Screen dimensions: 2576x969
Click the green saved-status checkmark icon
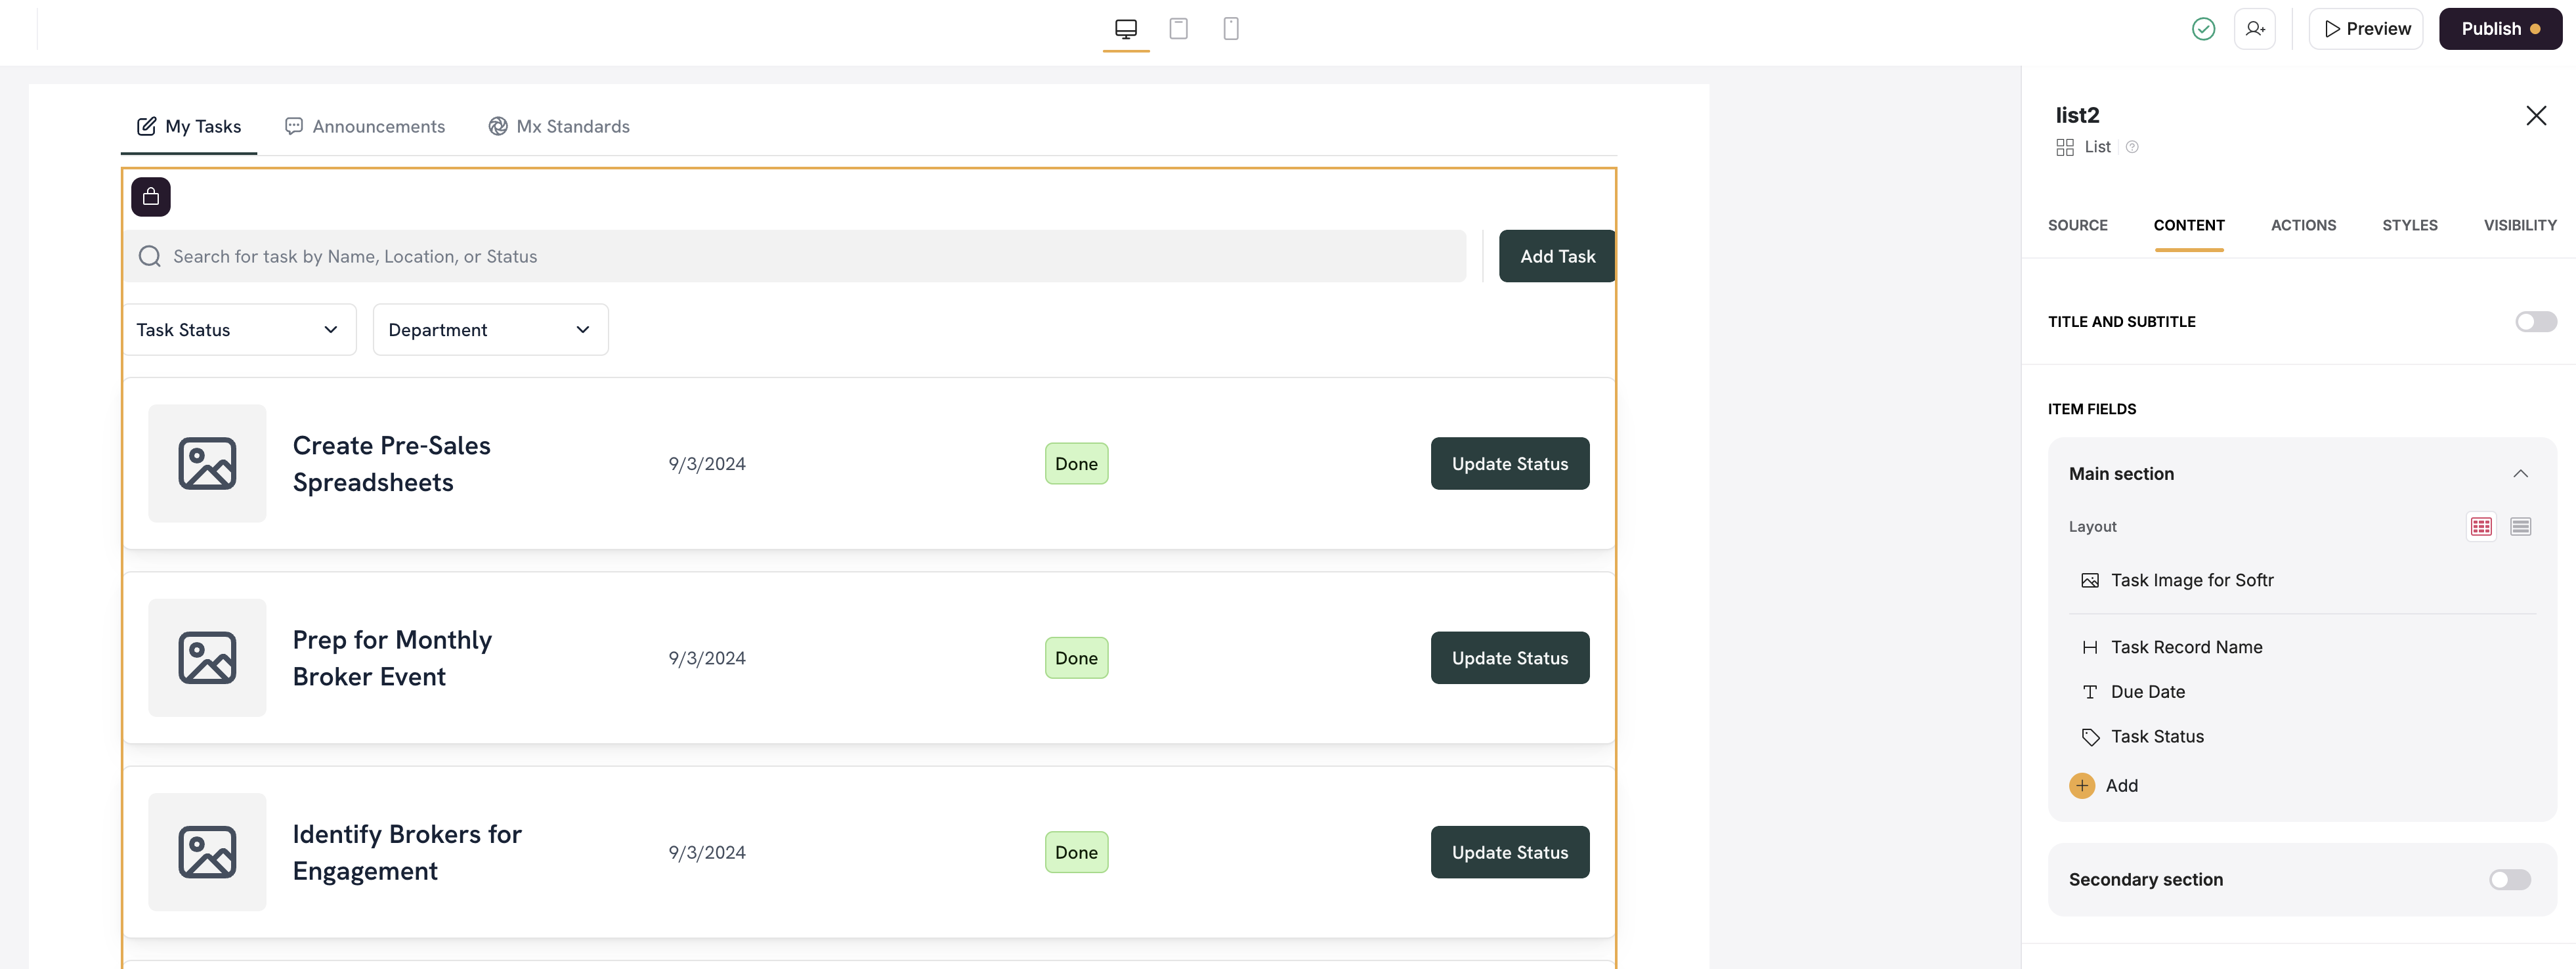(2203, 29)
